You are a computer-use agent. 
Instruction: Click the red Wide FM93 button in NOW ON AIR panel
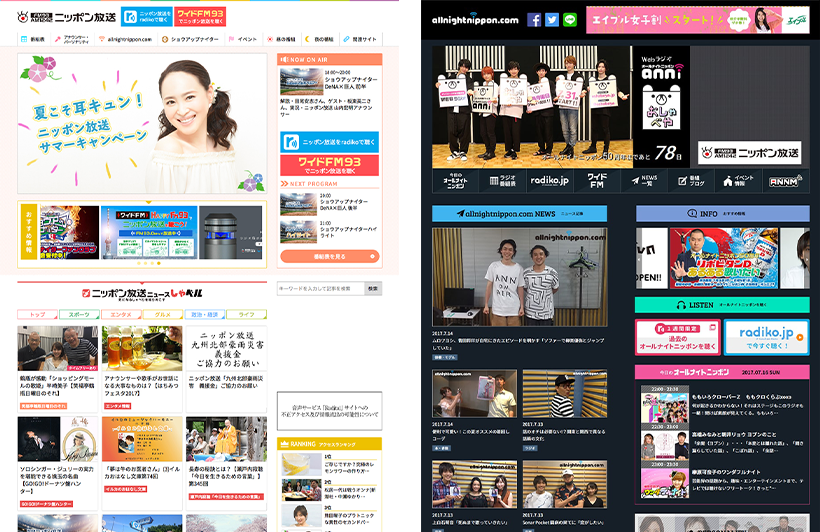click(x=329, y=165)
